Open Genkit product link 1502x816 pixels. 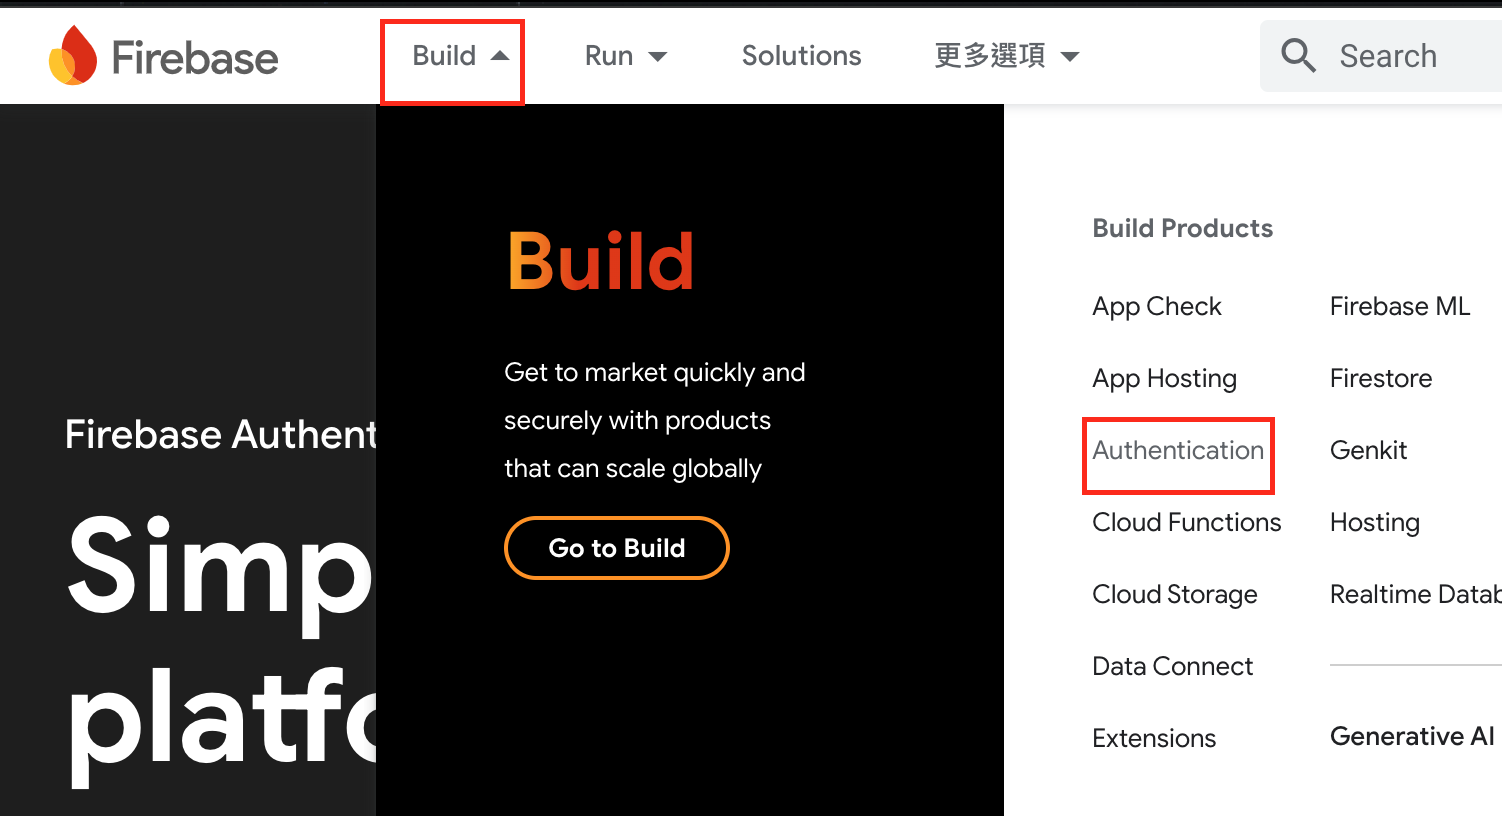(x=1368, y=451)
